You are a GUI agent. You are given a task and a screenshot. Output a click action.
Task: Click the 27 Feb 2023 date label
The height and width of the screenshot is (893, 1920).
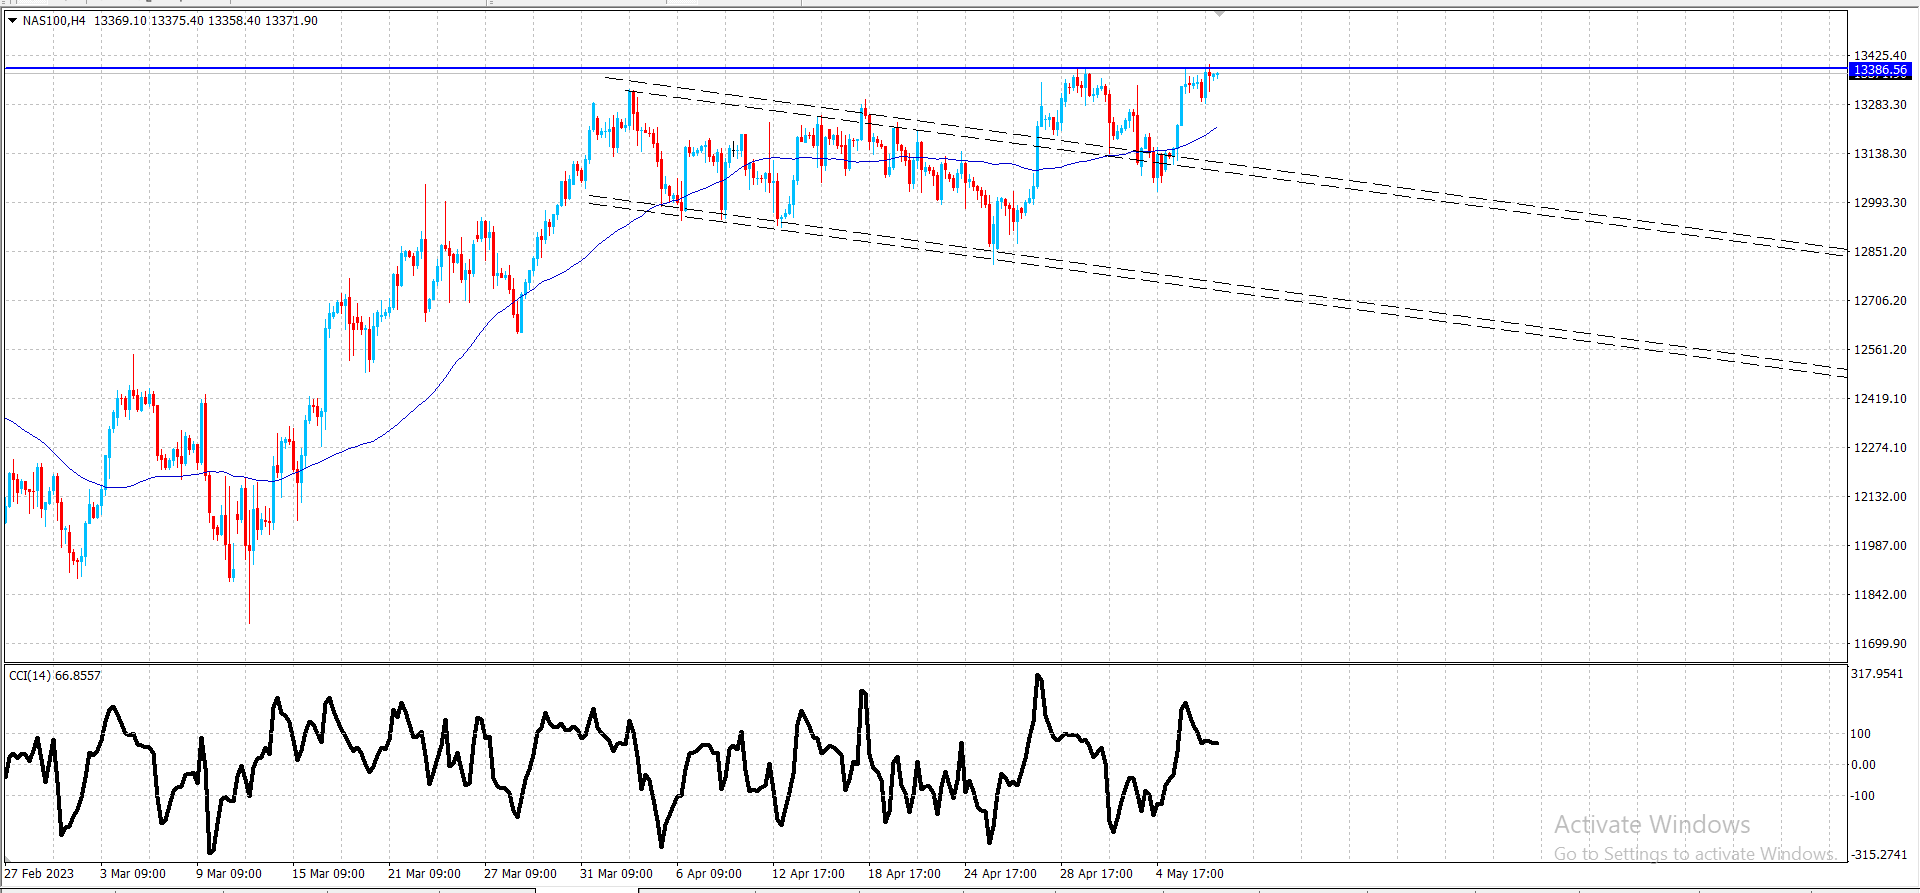39,874
